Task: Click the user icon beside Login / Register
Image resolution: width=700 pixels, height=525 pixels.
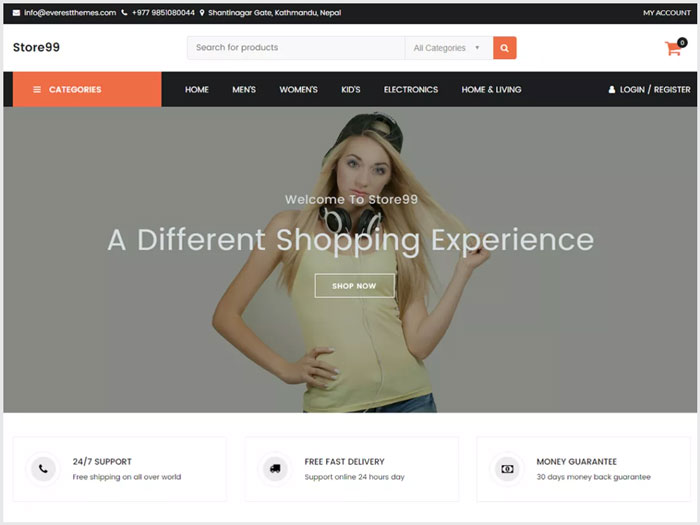Action: 612,90
